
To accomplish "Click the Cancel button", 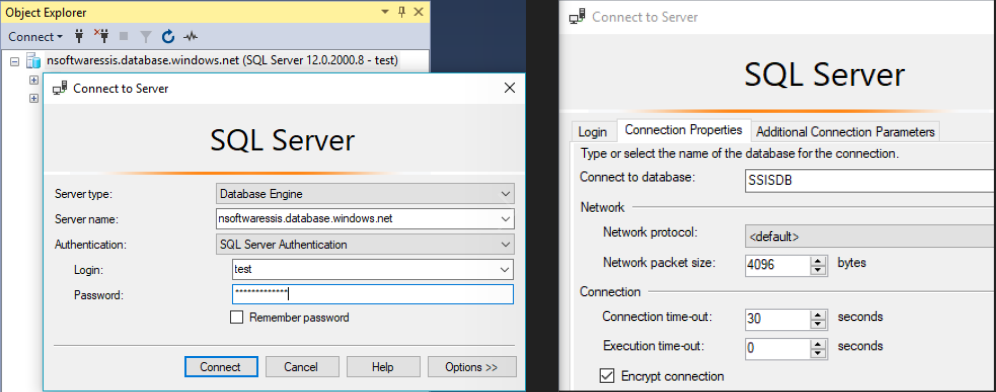I will pyautogui.click(x=302, y=367).
